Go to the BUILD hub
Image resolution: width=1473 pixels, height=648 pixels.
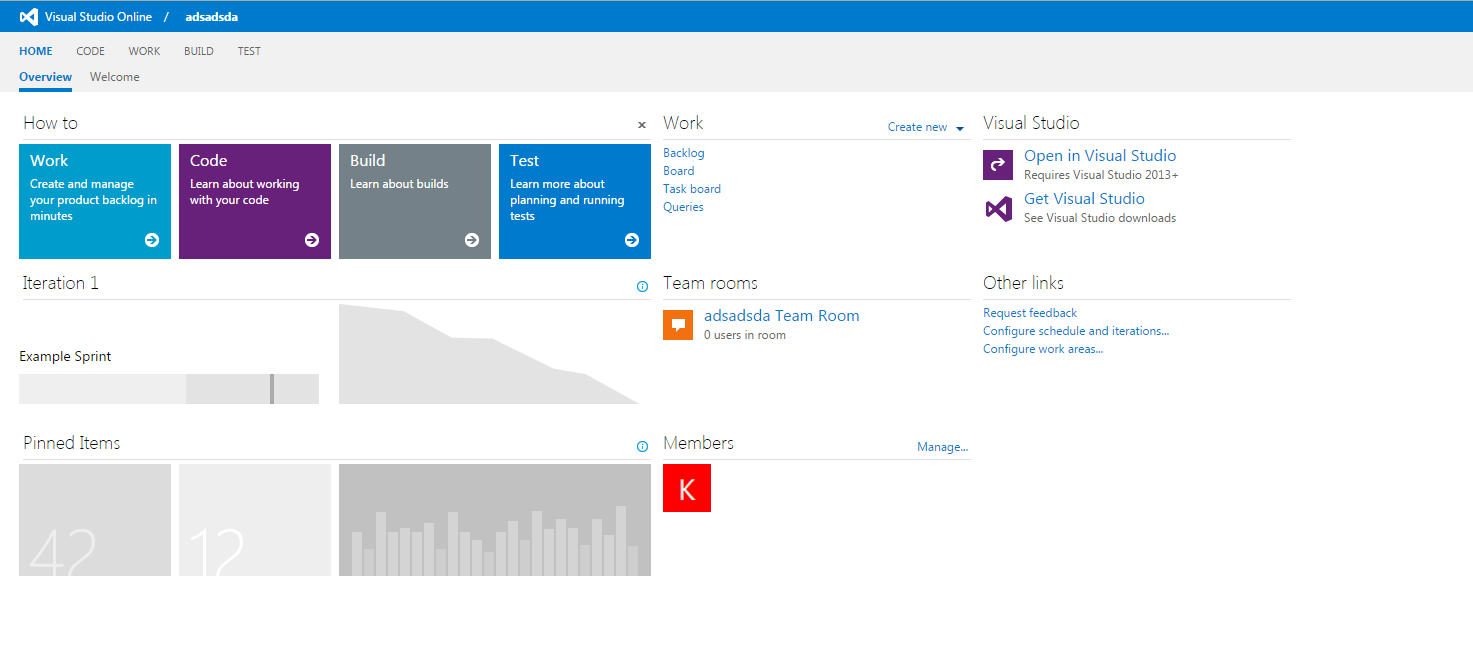point(199,51)
